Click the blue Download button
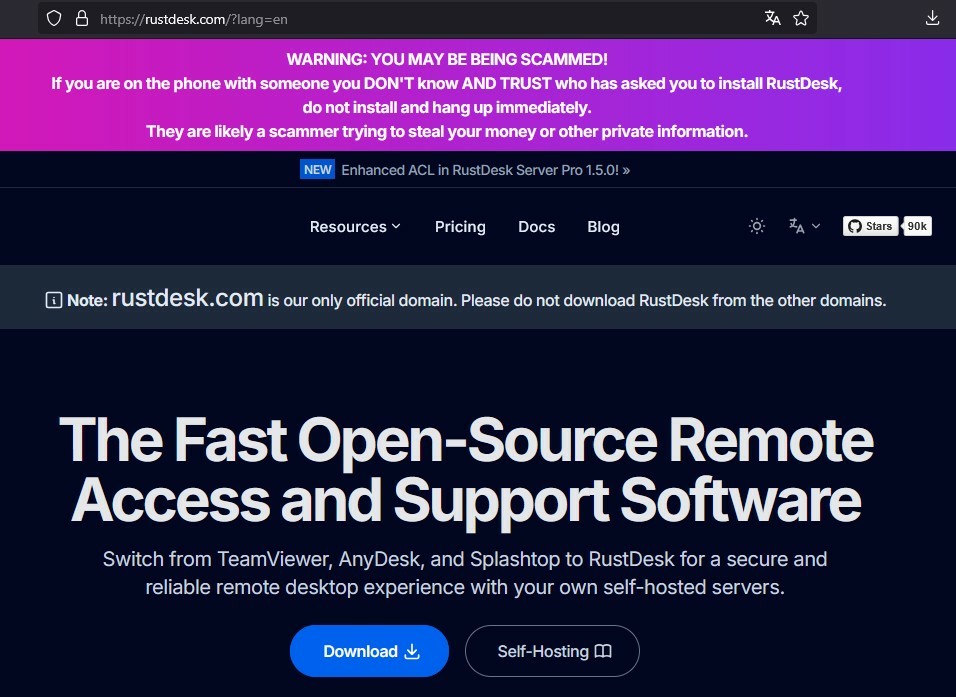The image size is (956, 697). pyautogui.click(x=369, y=651)
